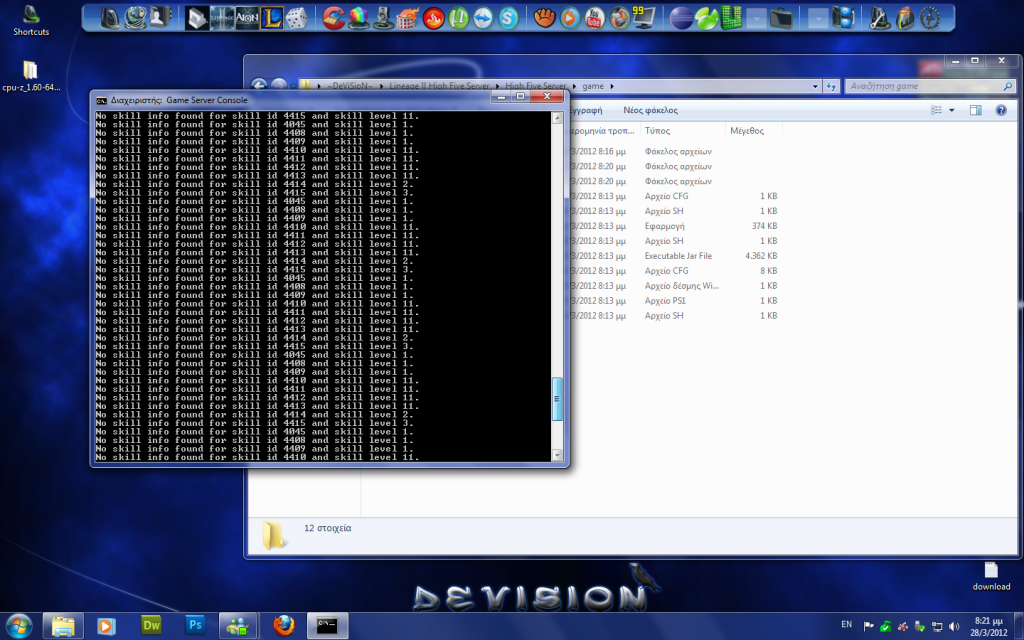Sort files by the Τύπος column header
The width and height of the screenshot is (1024, 640).
point(658,130)
